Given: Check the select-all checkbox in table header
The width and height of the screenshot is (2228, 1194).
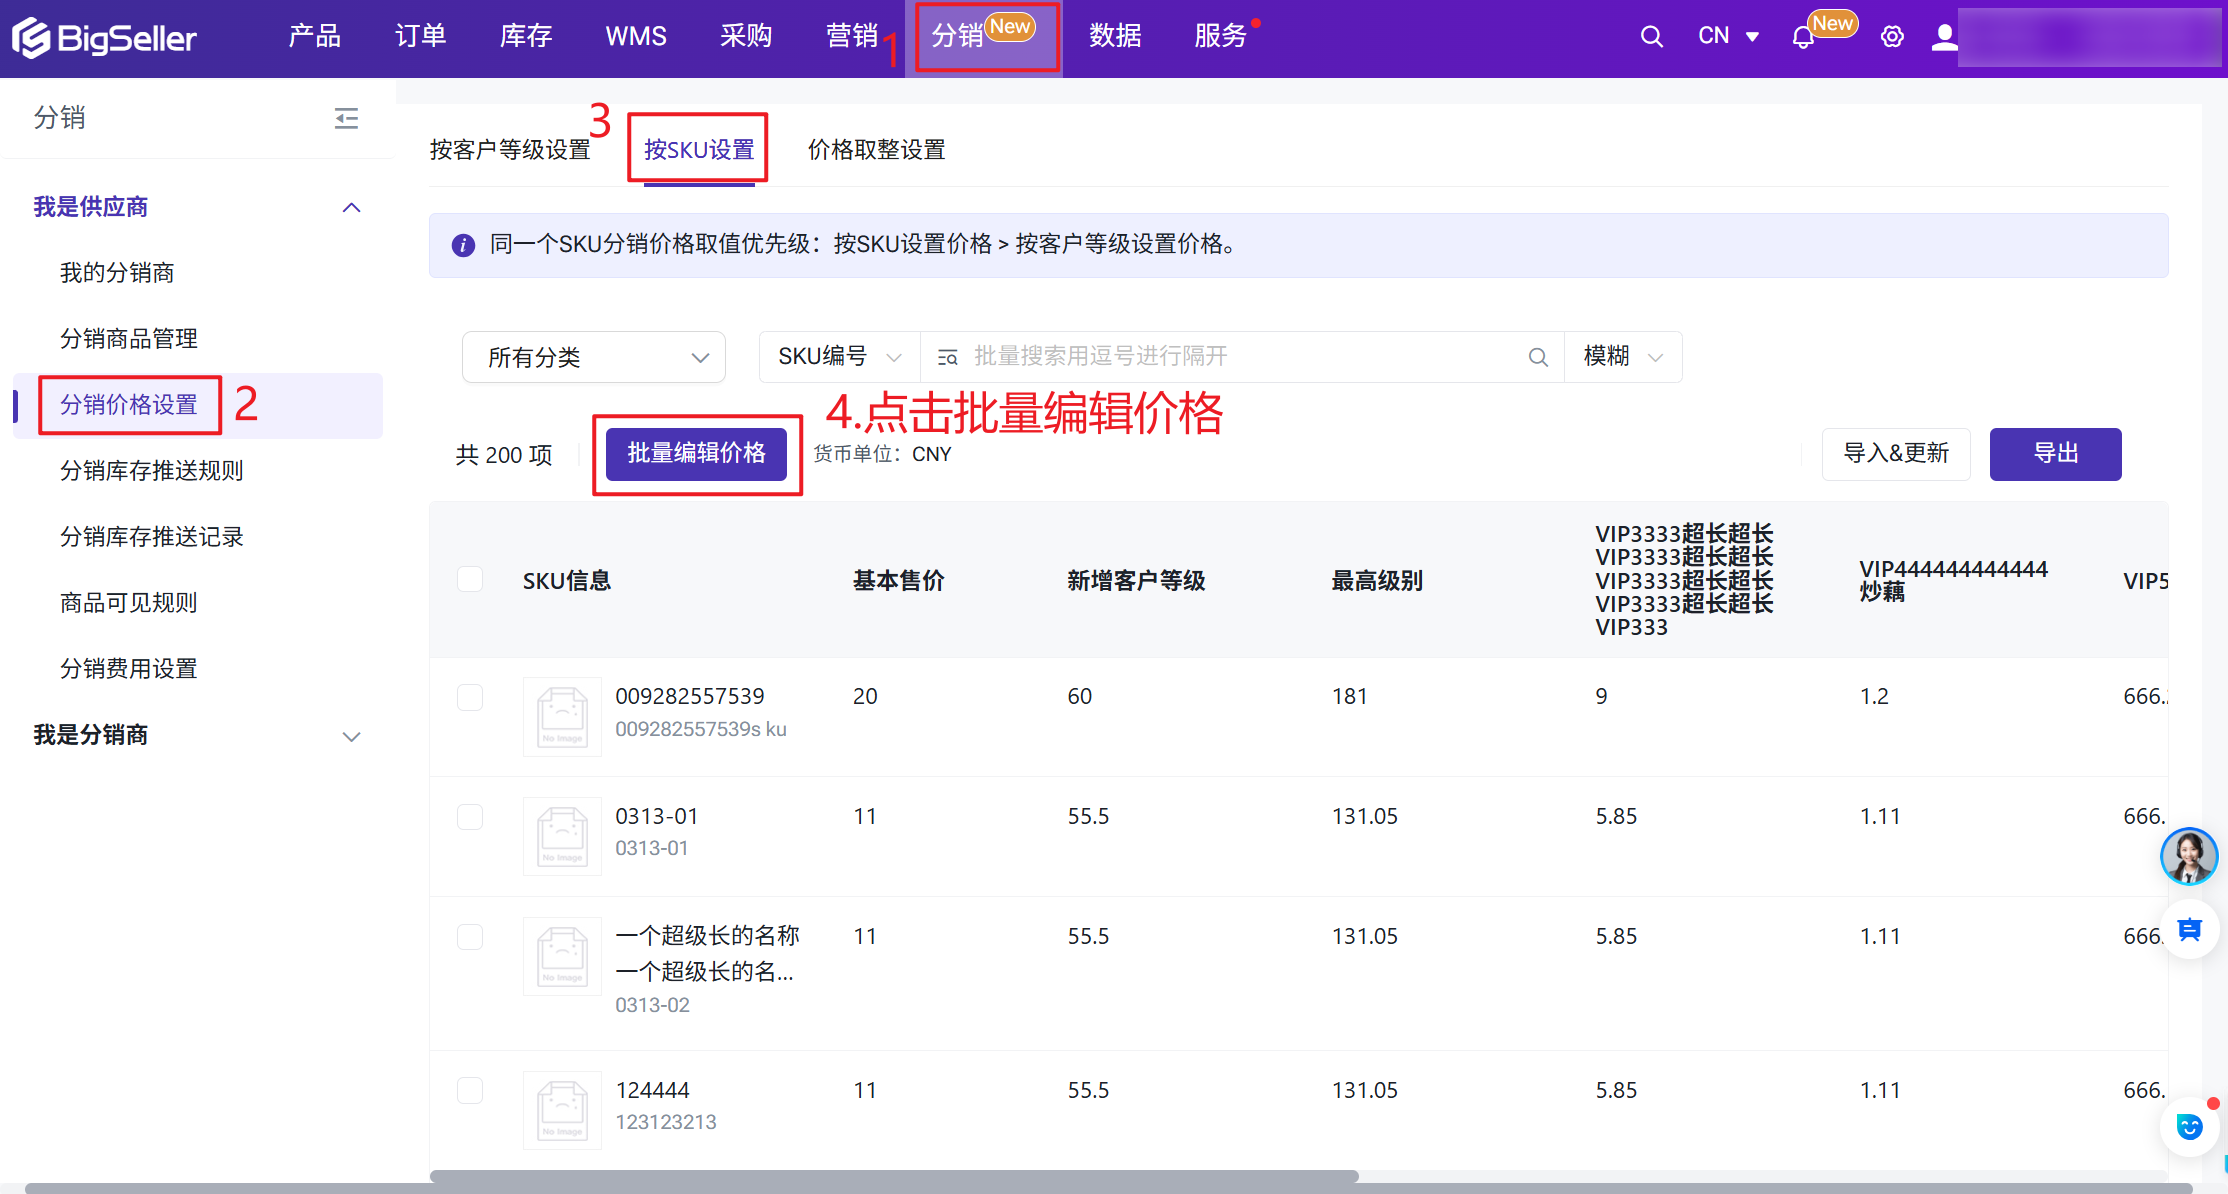Looking at the screenshot, I should [x=470, y=580].
